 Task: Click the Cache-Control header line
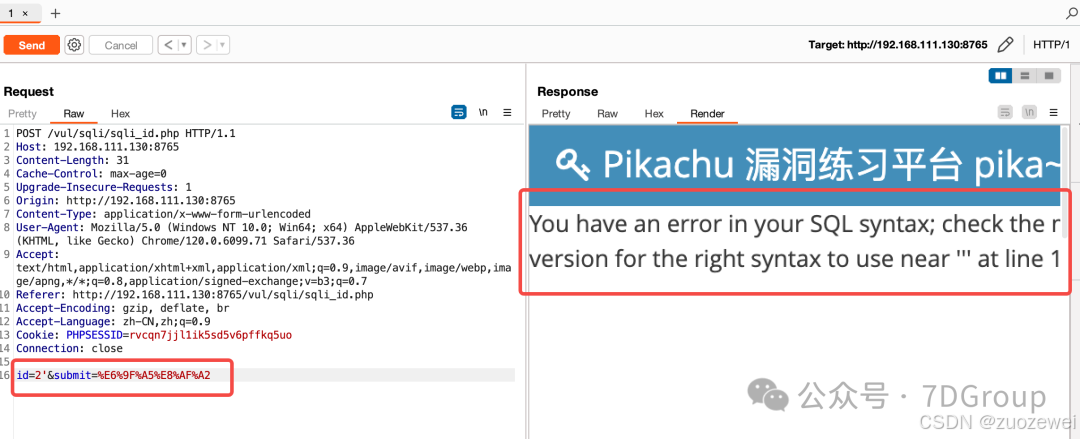click(x=92, y=173)
